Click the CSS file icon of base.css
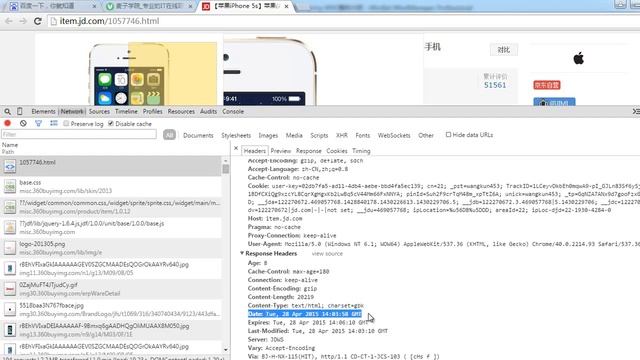The width and height of the screenshot is (640, 360). pos(10,187)
